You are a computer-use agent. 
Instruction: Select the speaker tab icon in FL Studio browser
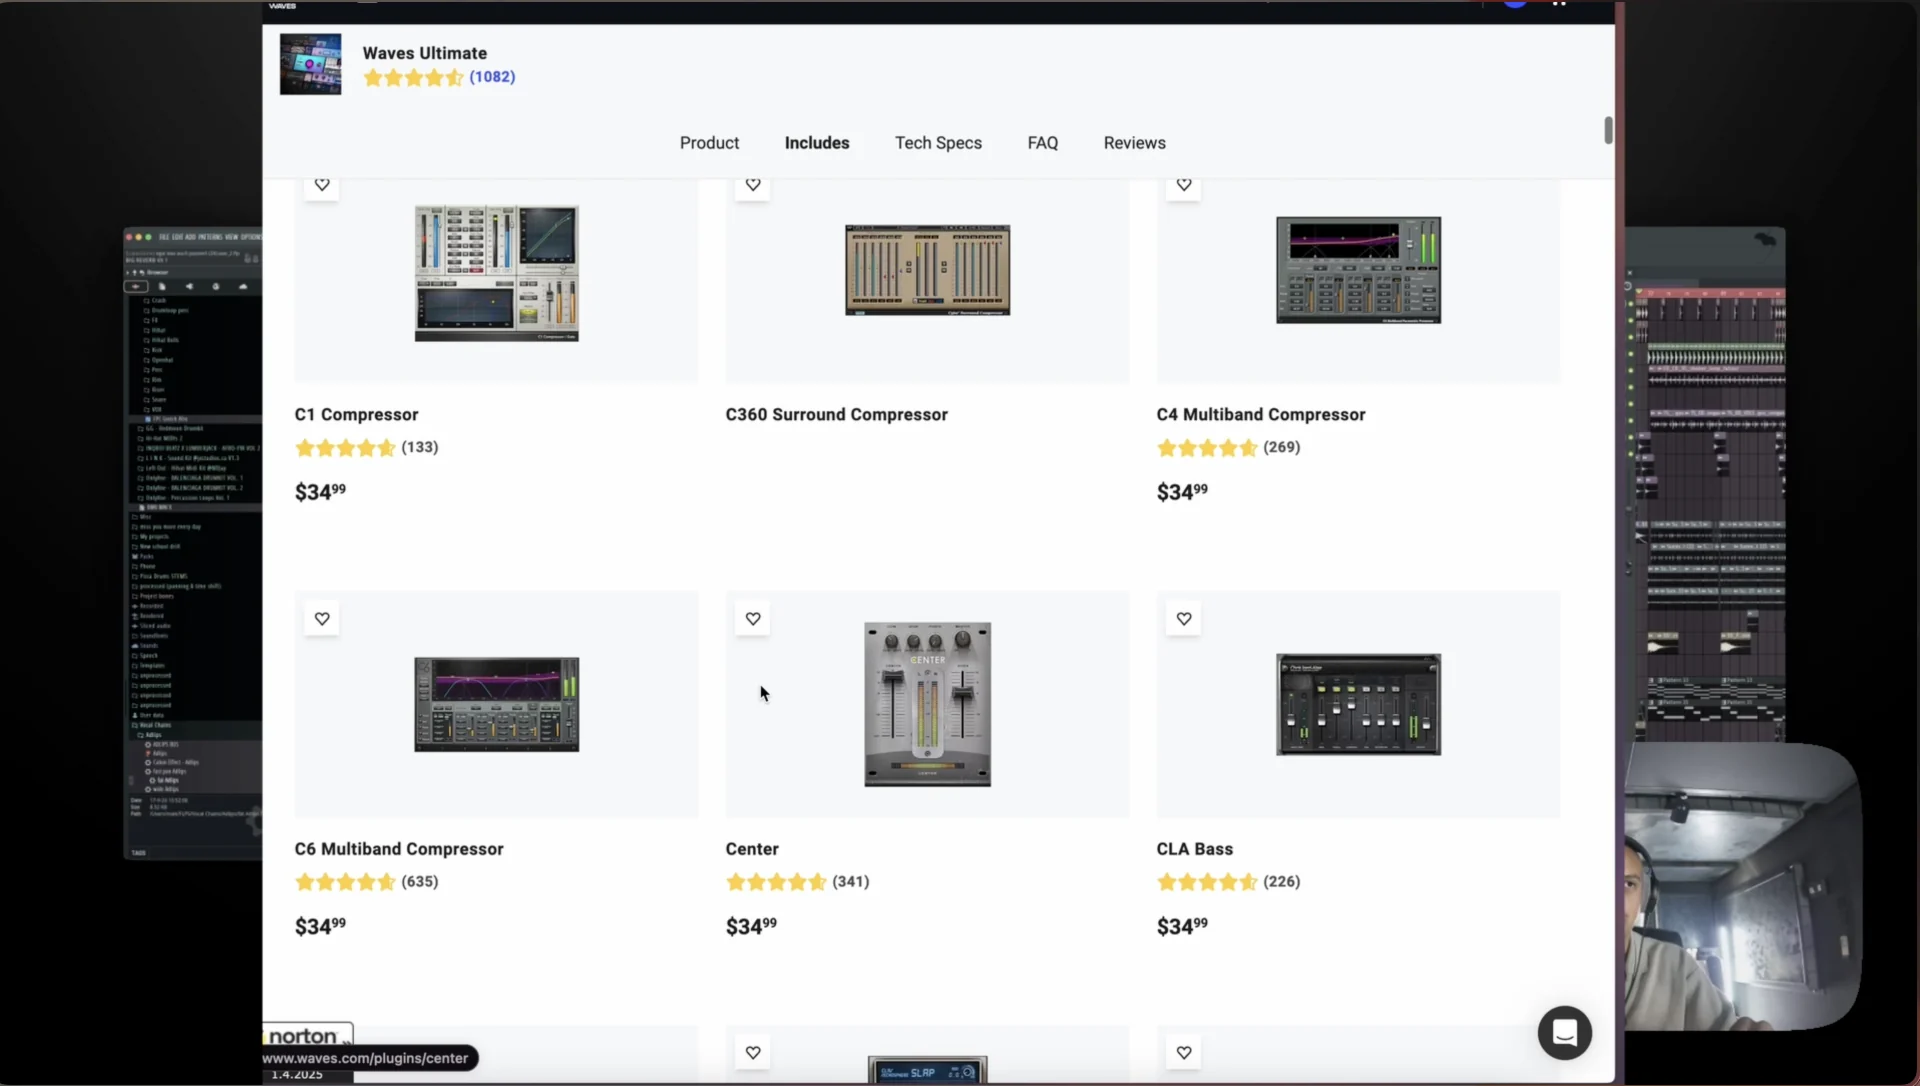click(189, 287)
